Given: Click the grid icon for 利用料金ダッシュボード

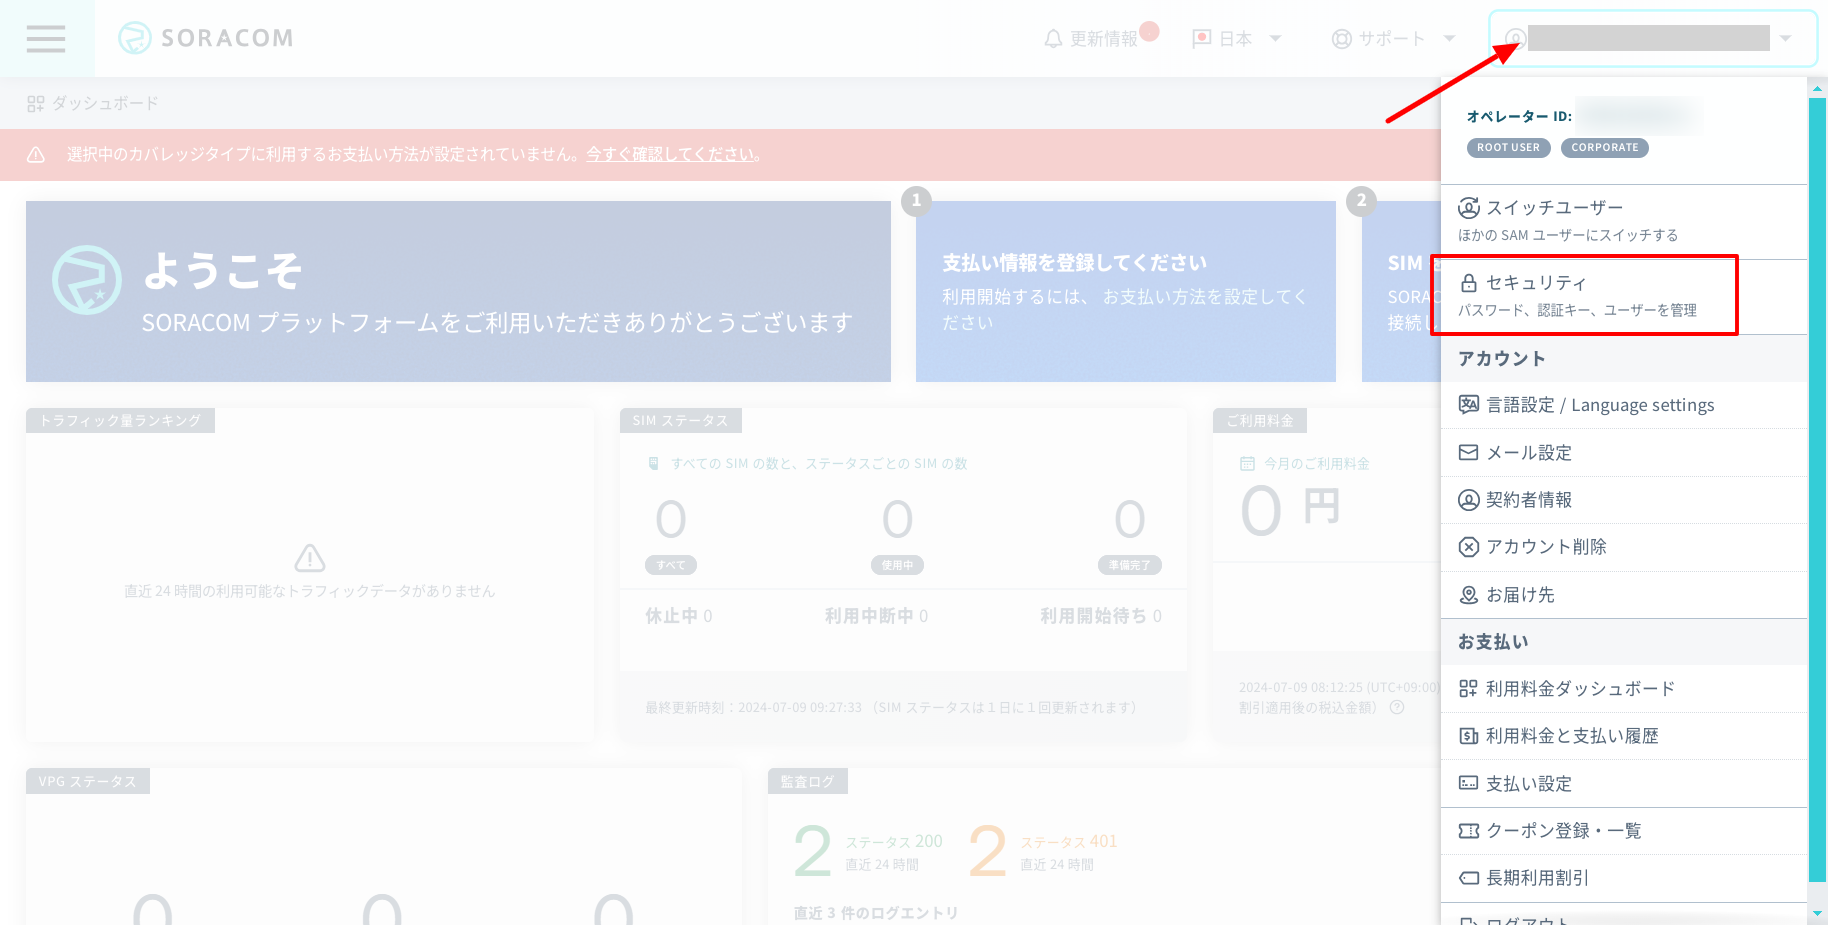Looking at the screenshot, I should click(x=1469, y=688).
